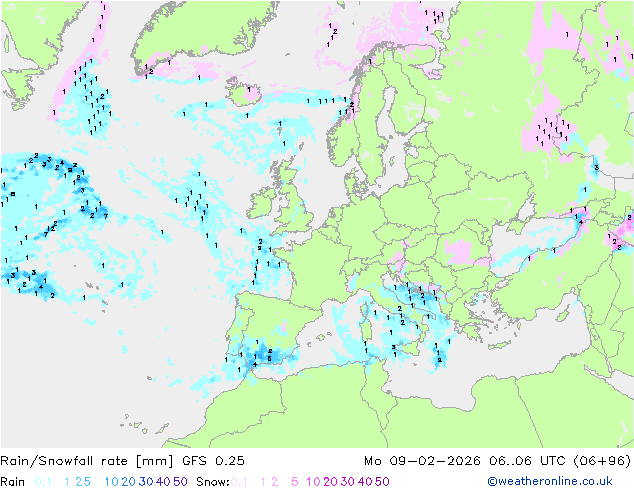
Task: Click Rain legend value 40
Action: 163,482
